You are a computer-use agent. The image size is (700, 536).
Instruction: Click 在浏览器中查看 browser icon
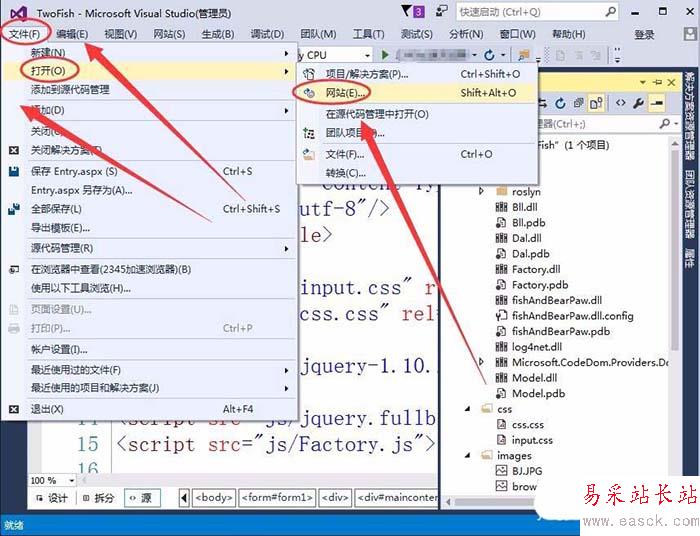pos(14,270)
